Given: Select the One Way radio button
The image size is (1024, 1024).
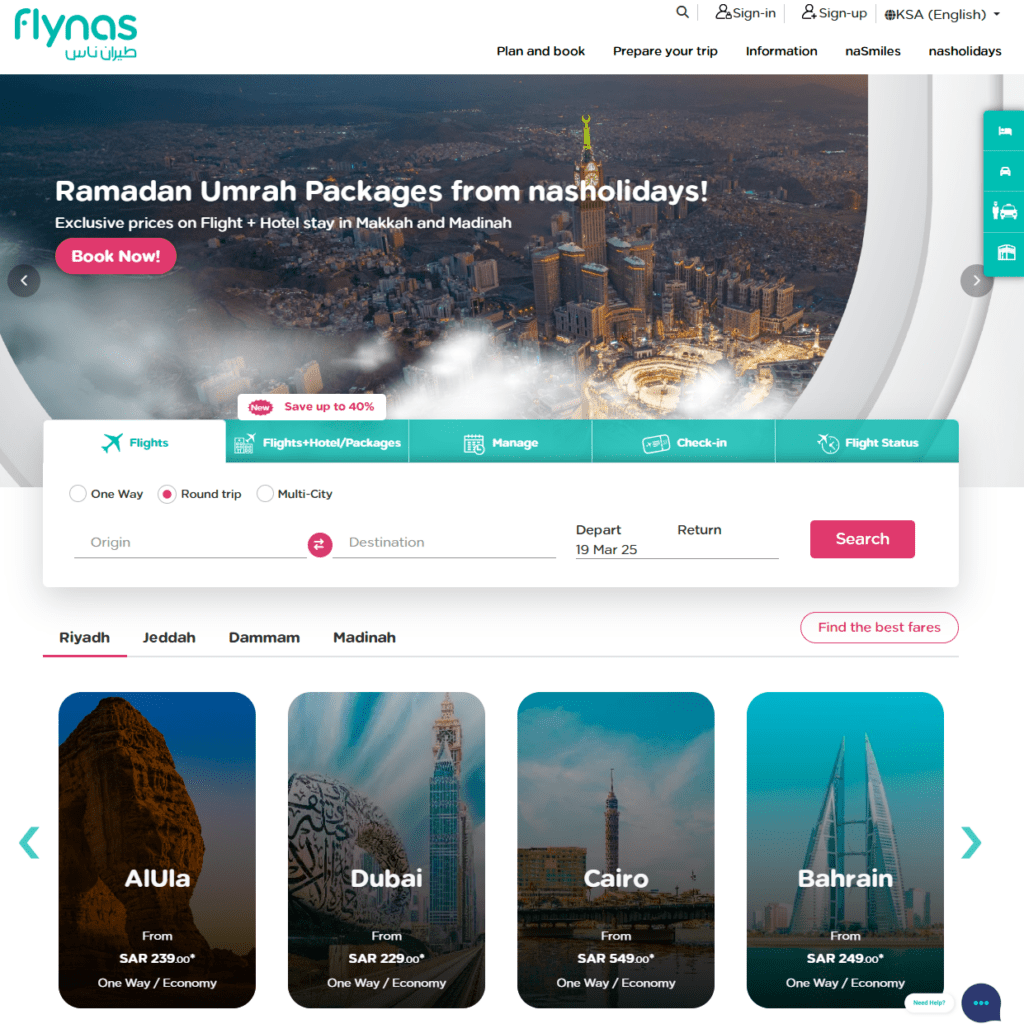Looking at the screenshot, I should pos(78,494).
